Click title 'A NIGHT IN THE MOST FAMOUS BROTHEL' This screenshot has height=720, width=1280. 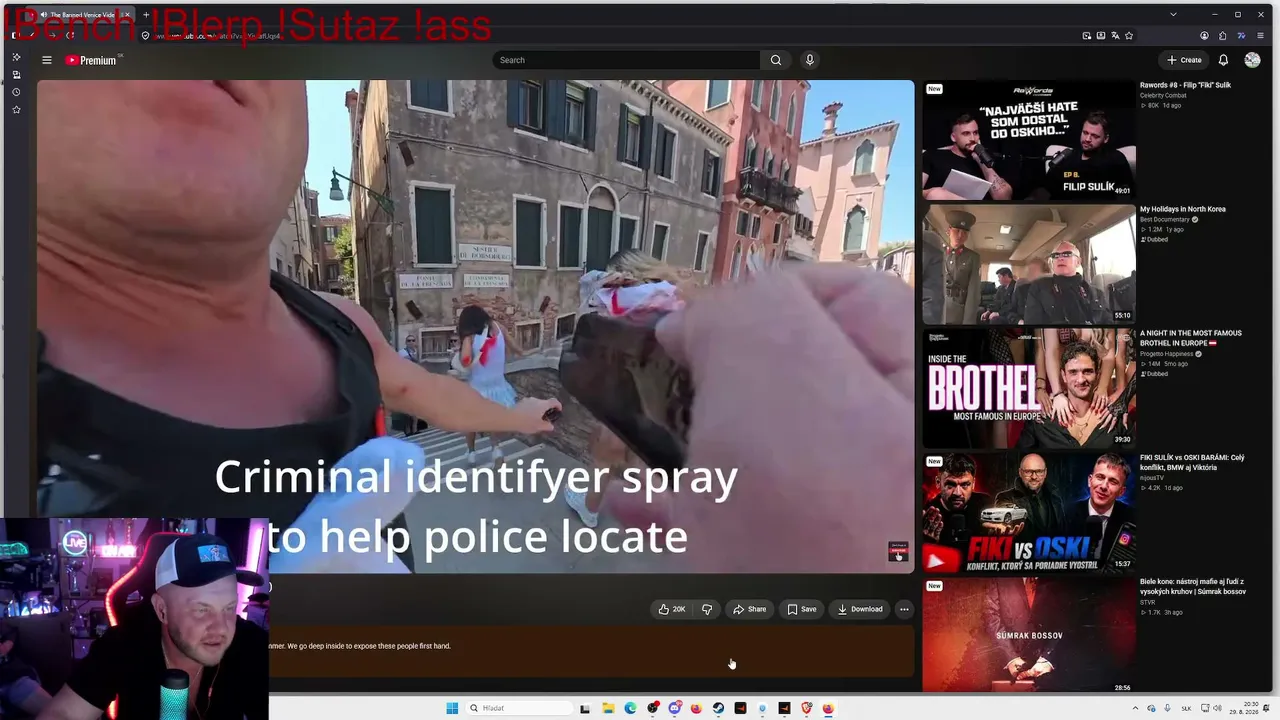(1191, 338)
